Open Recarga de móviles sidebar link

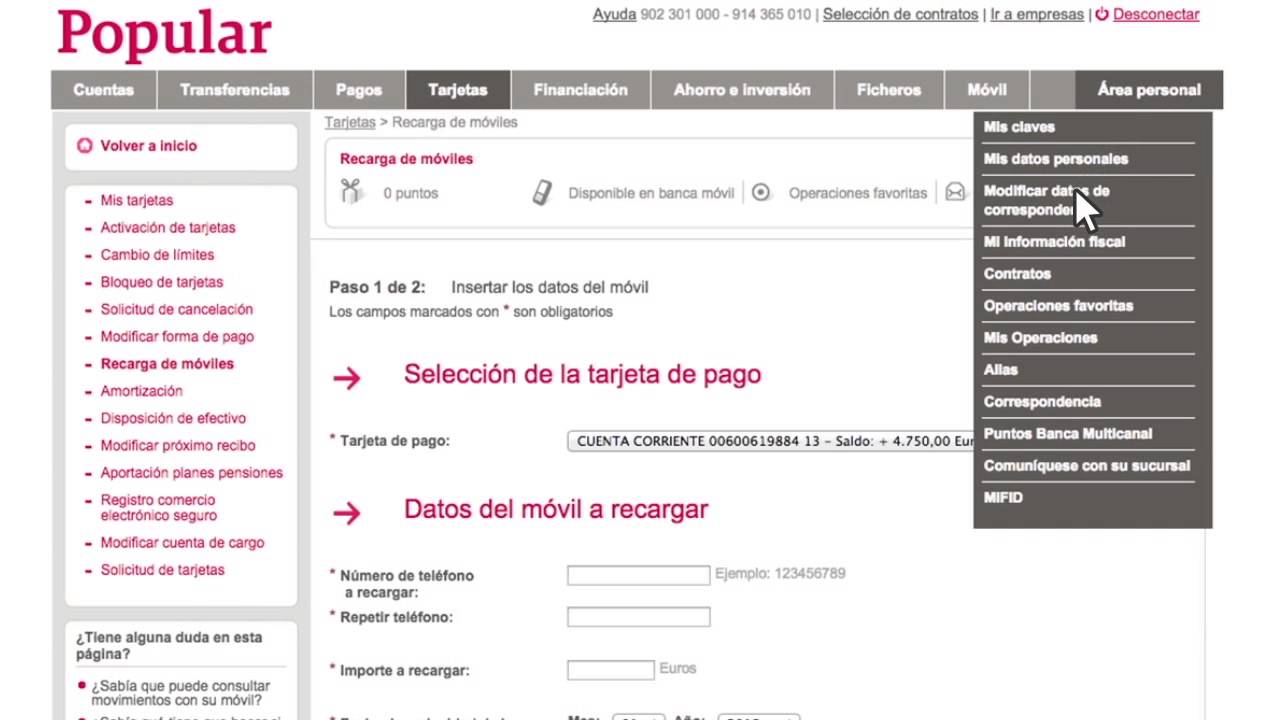click(x=167, y=364)
